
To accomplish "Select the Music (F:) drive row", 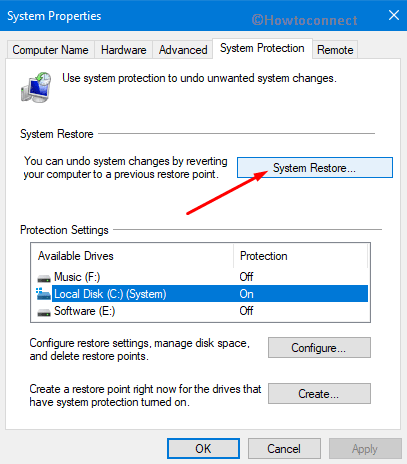I will [x=202, y=277].
